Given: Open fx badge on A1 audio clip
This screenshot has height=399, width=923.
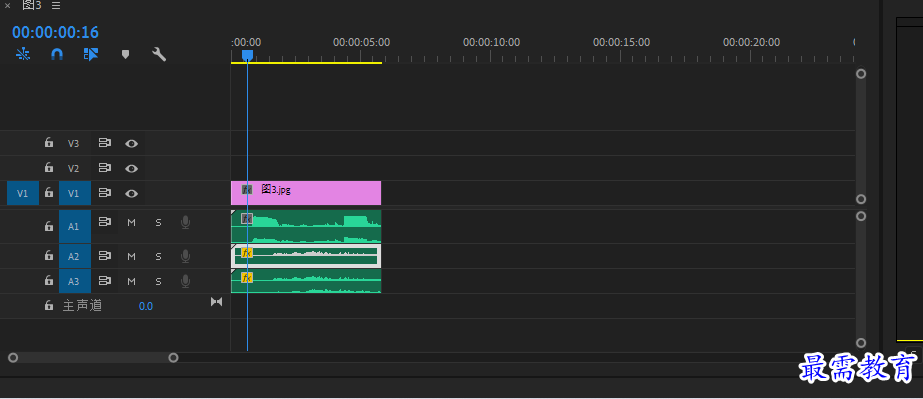Looking at the screenshot, I should 247,219.
